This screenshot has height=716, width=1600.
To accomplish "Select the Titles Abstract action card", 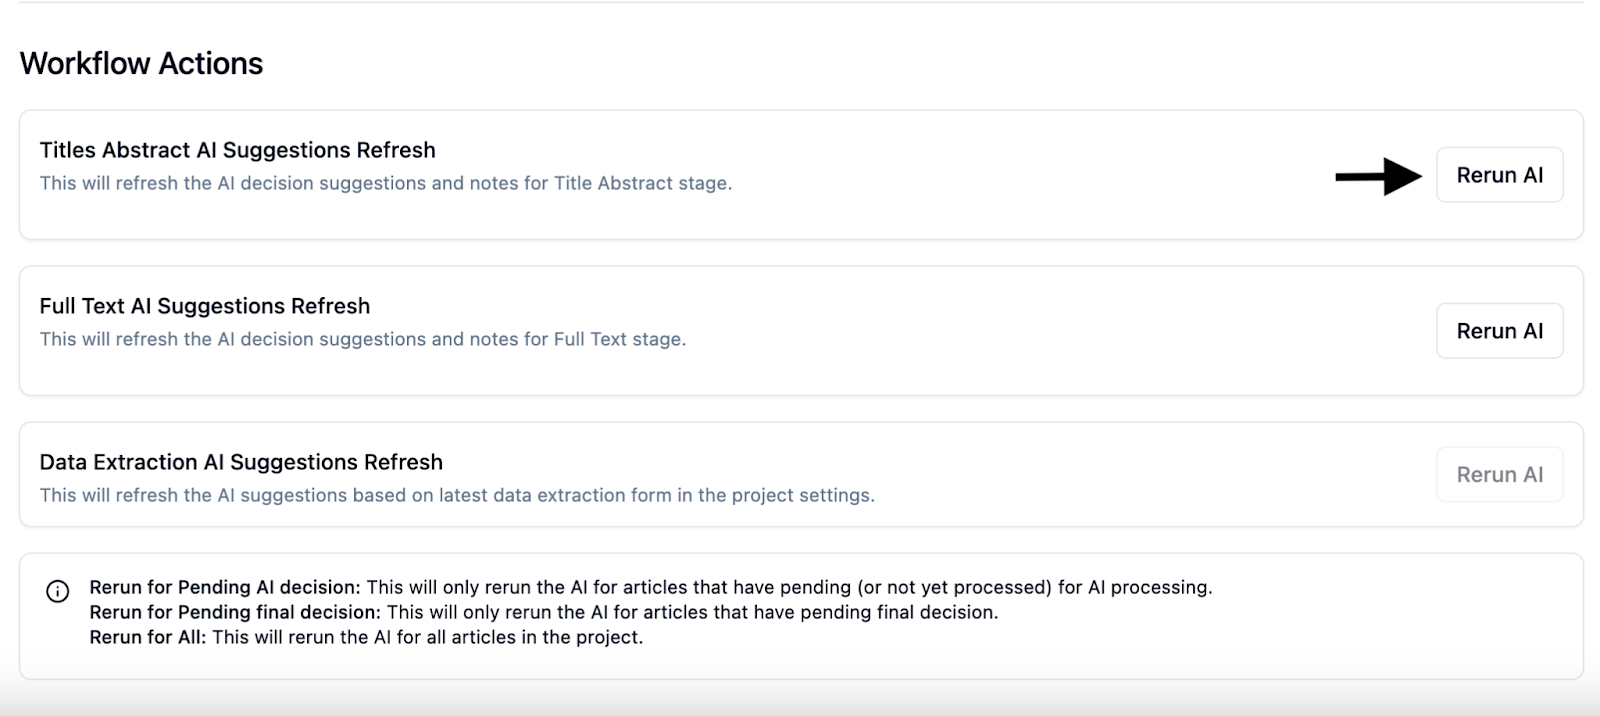I will (800, 175).
